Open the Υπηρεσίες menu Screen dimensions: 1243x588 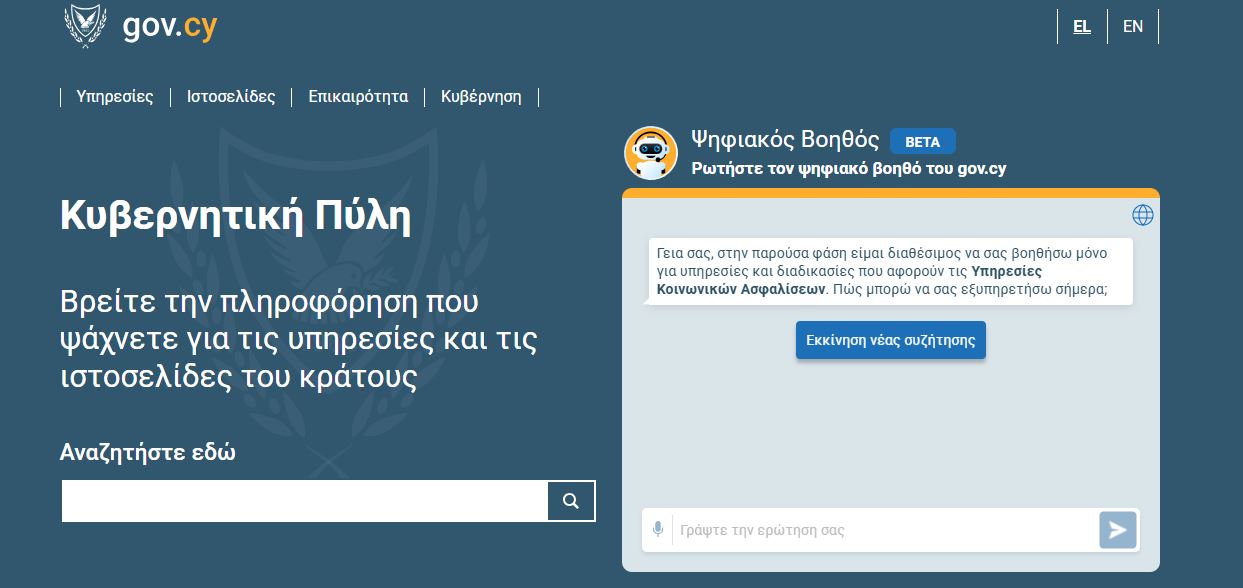click(115, 97)
